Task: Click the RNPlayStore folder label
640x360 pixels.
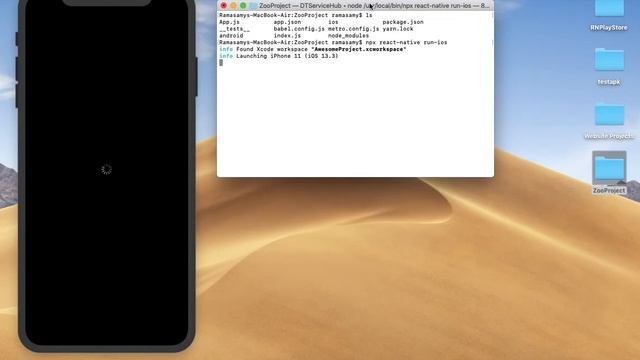Action: pyautogui.click(x=609, y=28)
